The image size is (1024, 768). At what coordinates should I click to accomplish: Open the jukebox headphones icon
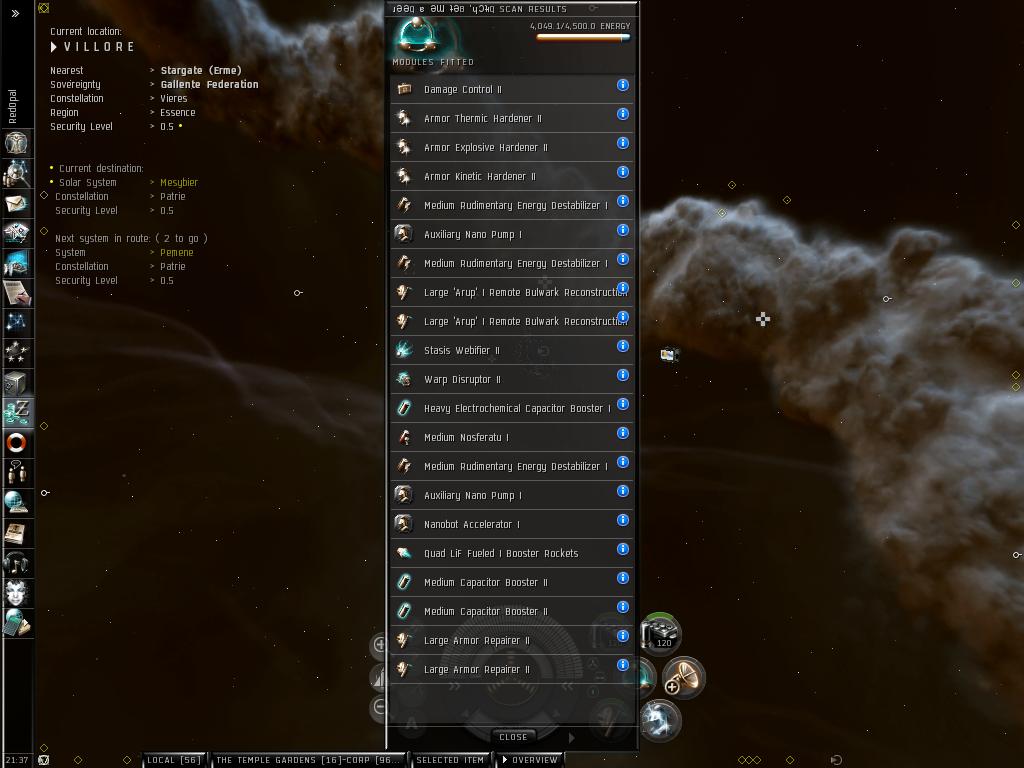16,562
